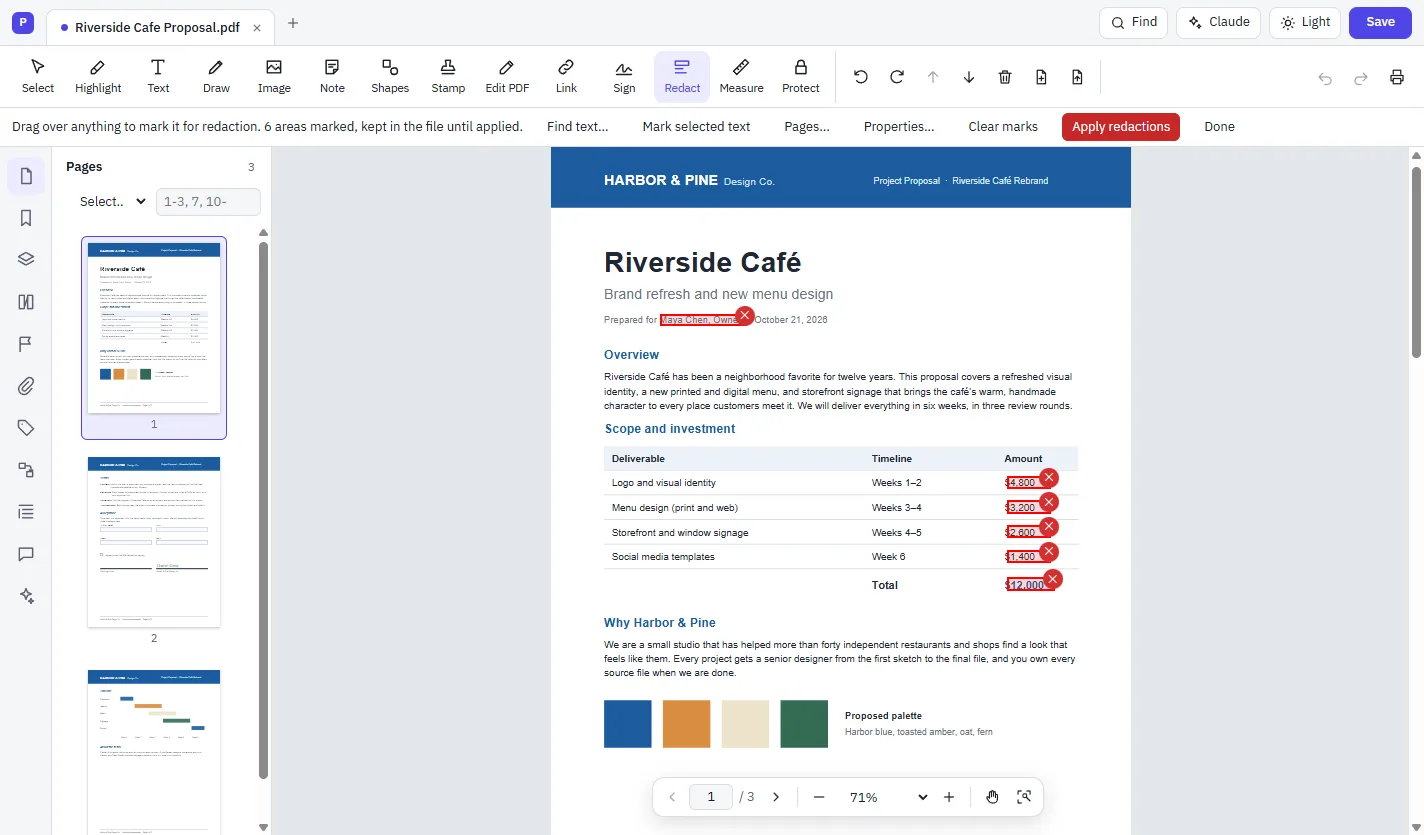
Task: Pick the Stamp tool
Action: pyautogui.click(x=448, y=77)
